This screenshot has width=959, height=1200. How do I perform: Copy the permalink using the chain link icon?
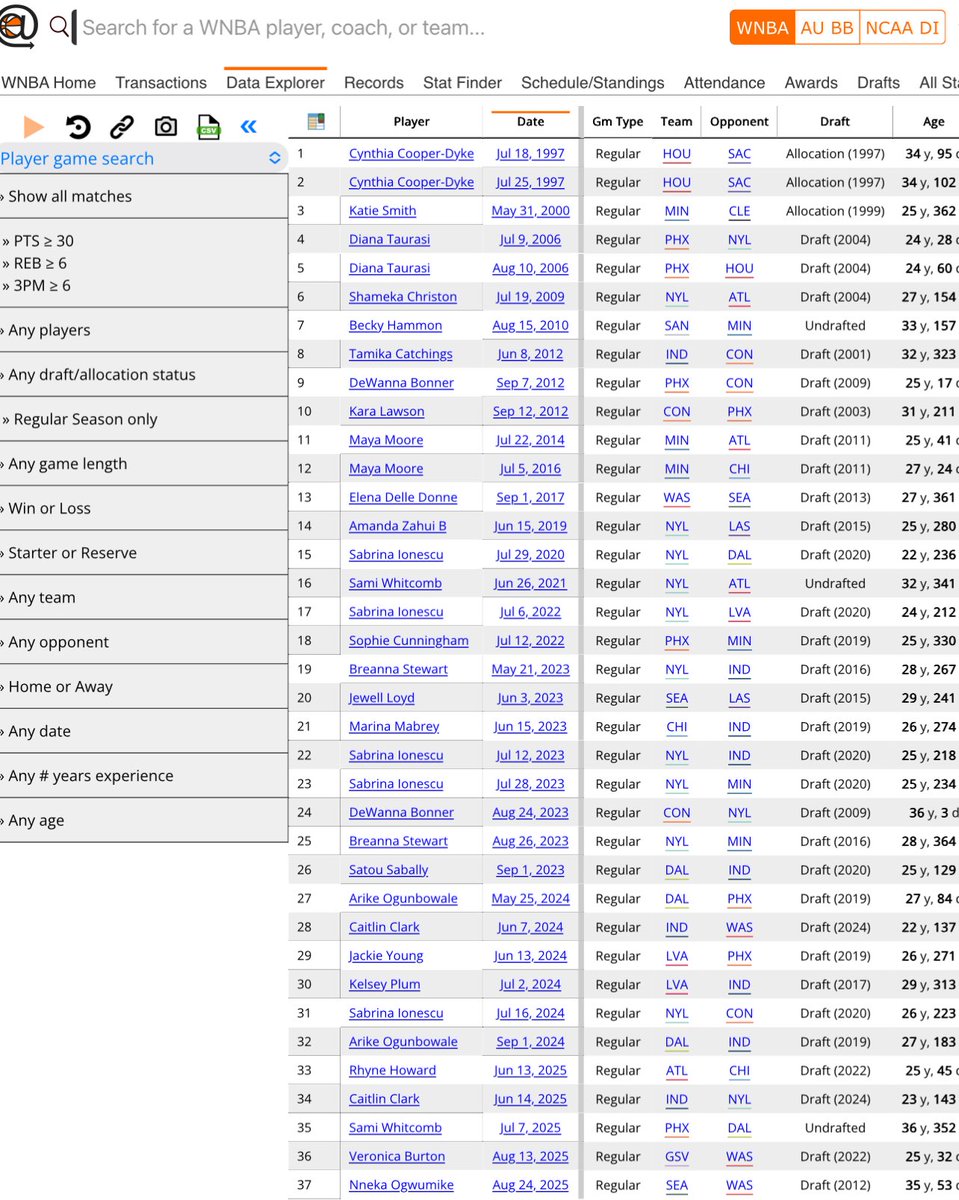(x=122, y=126)
